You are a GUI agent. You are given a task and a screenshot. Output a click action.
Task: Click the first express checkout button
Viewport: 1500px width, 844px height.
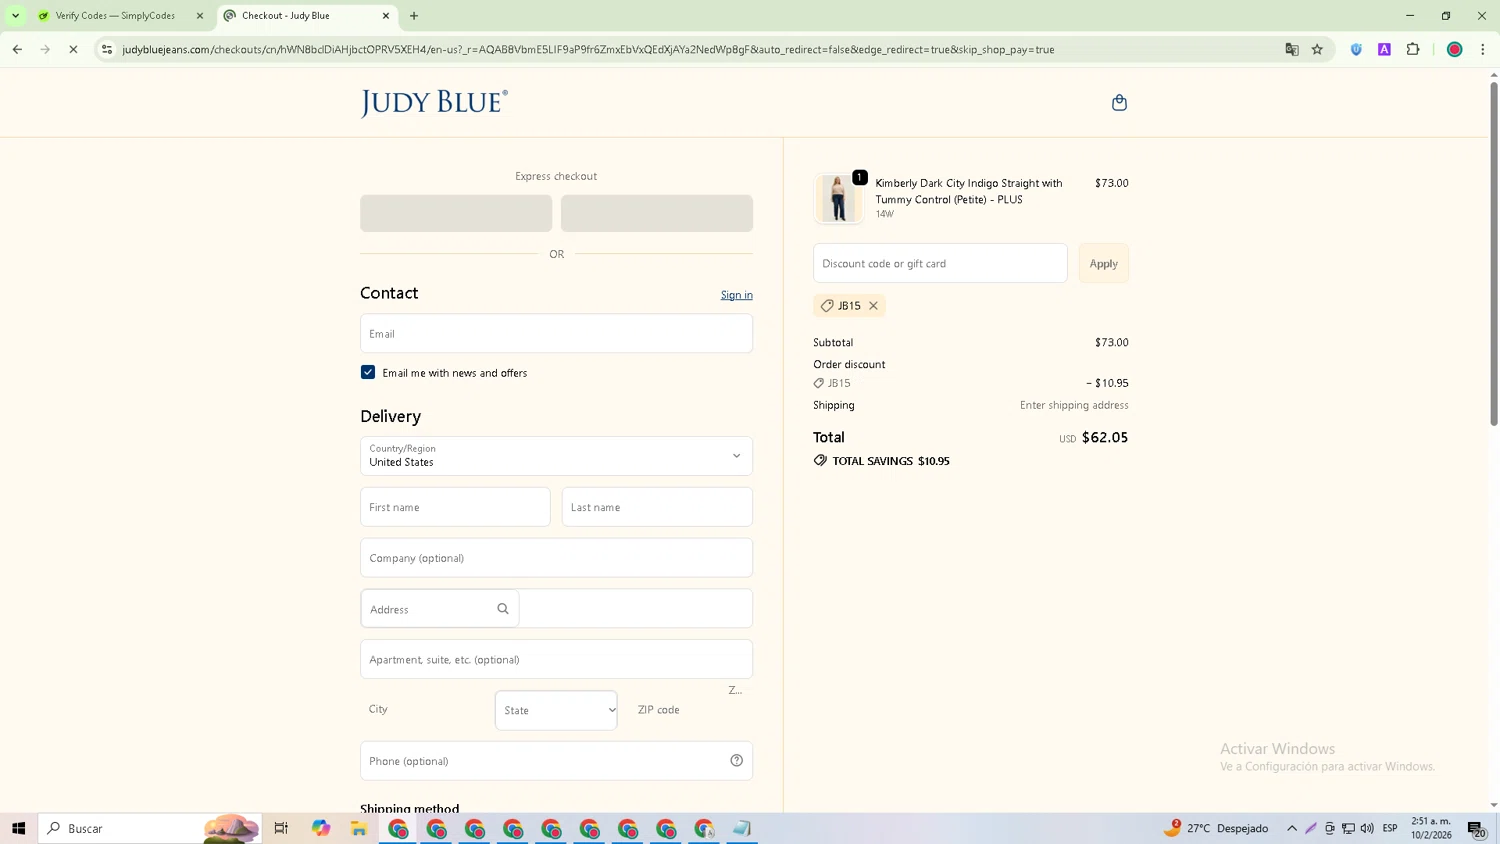click(456, 213)
